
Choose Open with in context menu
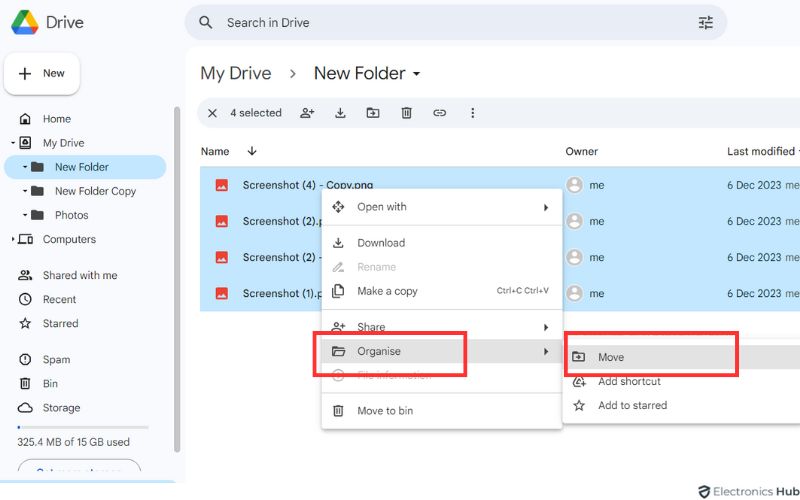coord(442,207)
